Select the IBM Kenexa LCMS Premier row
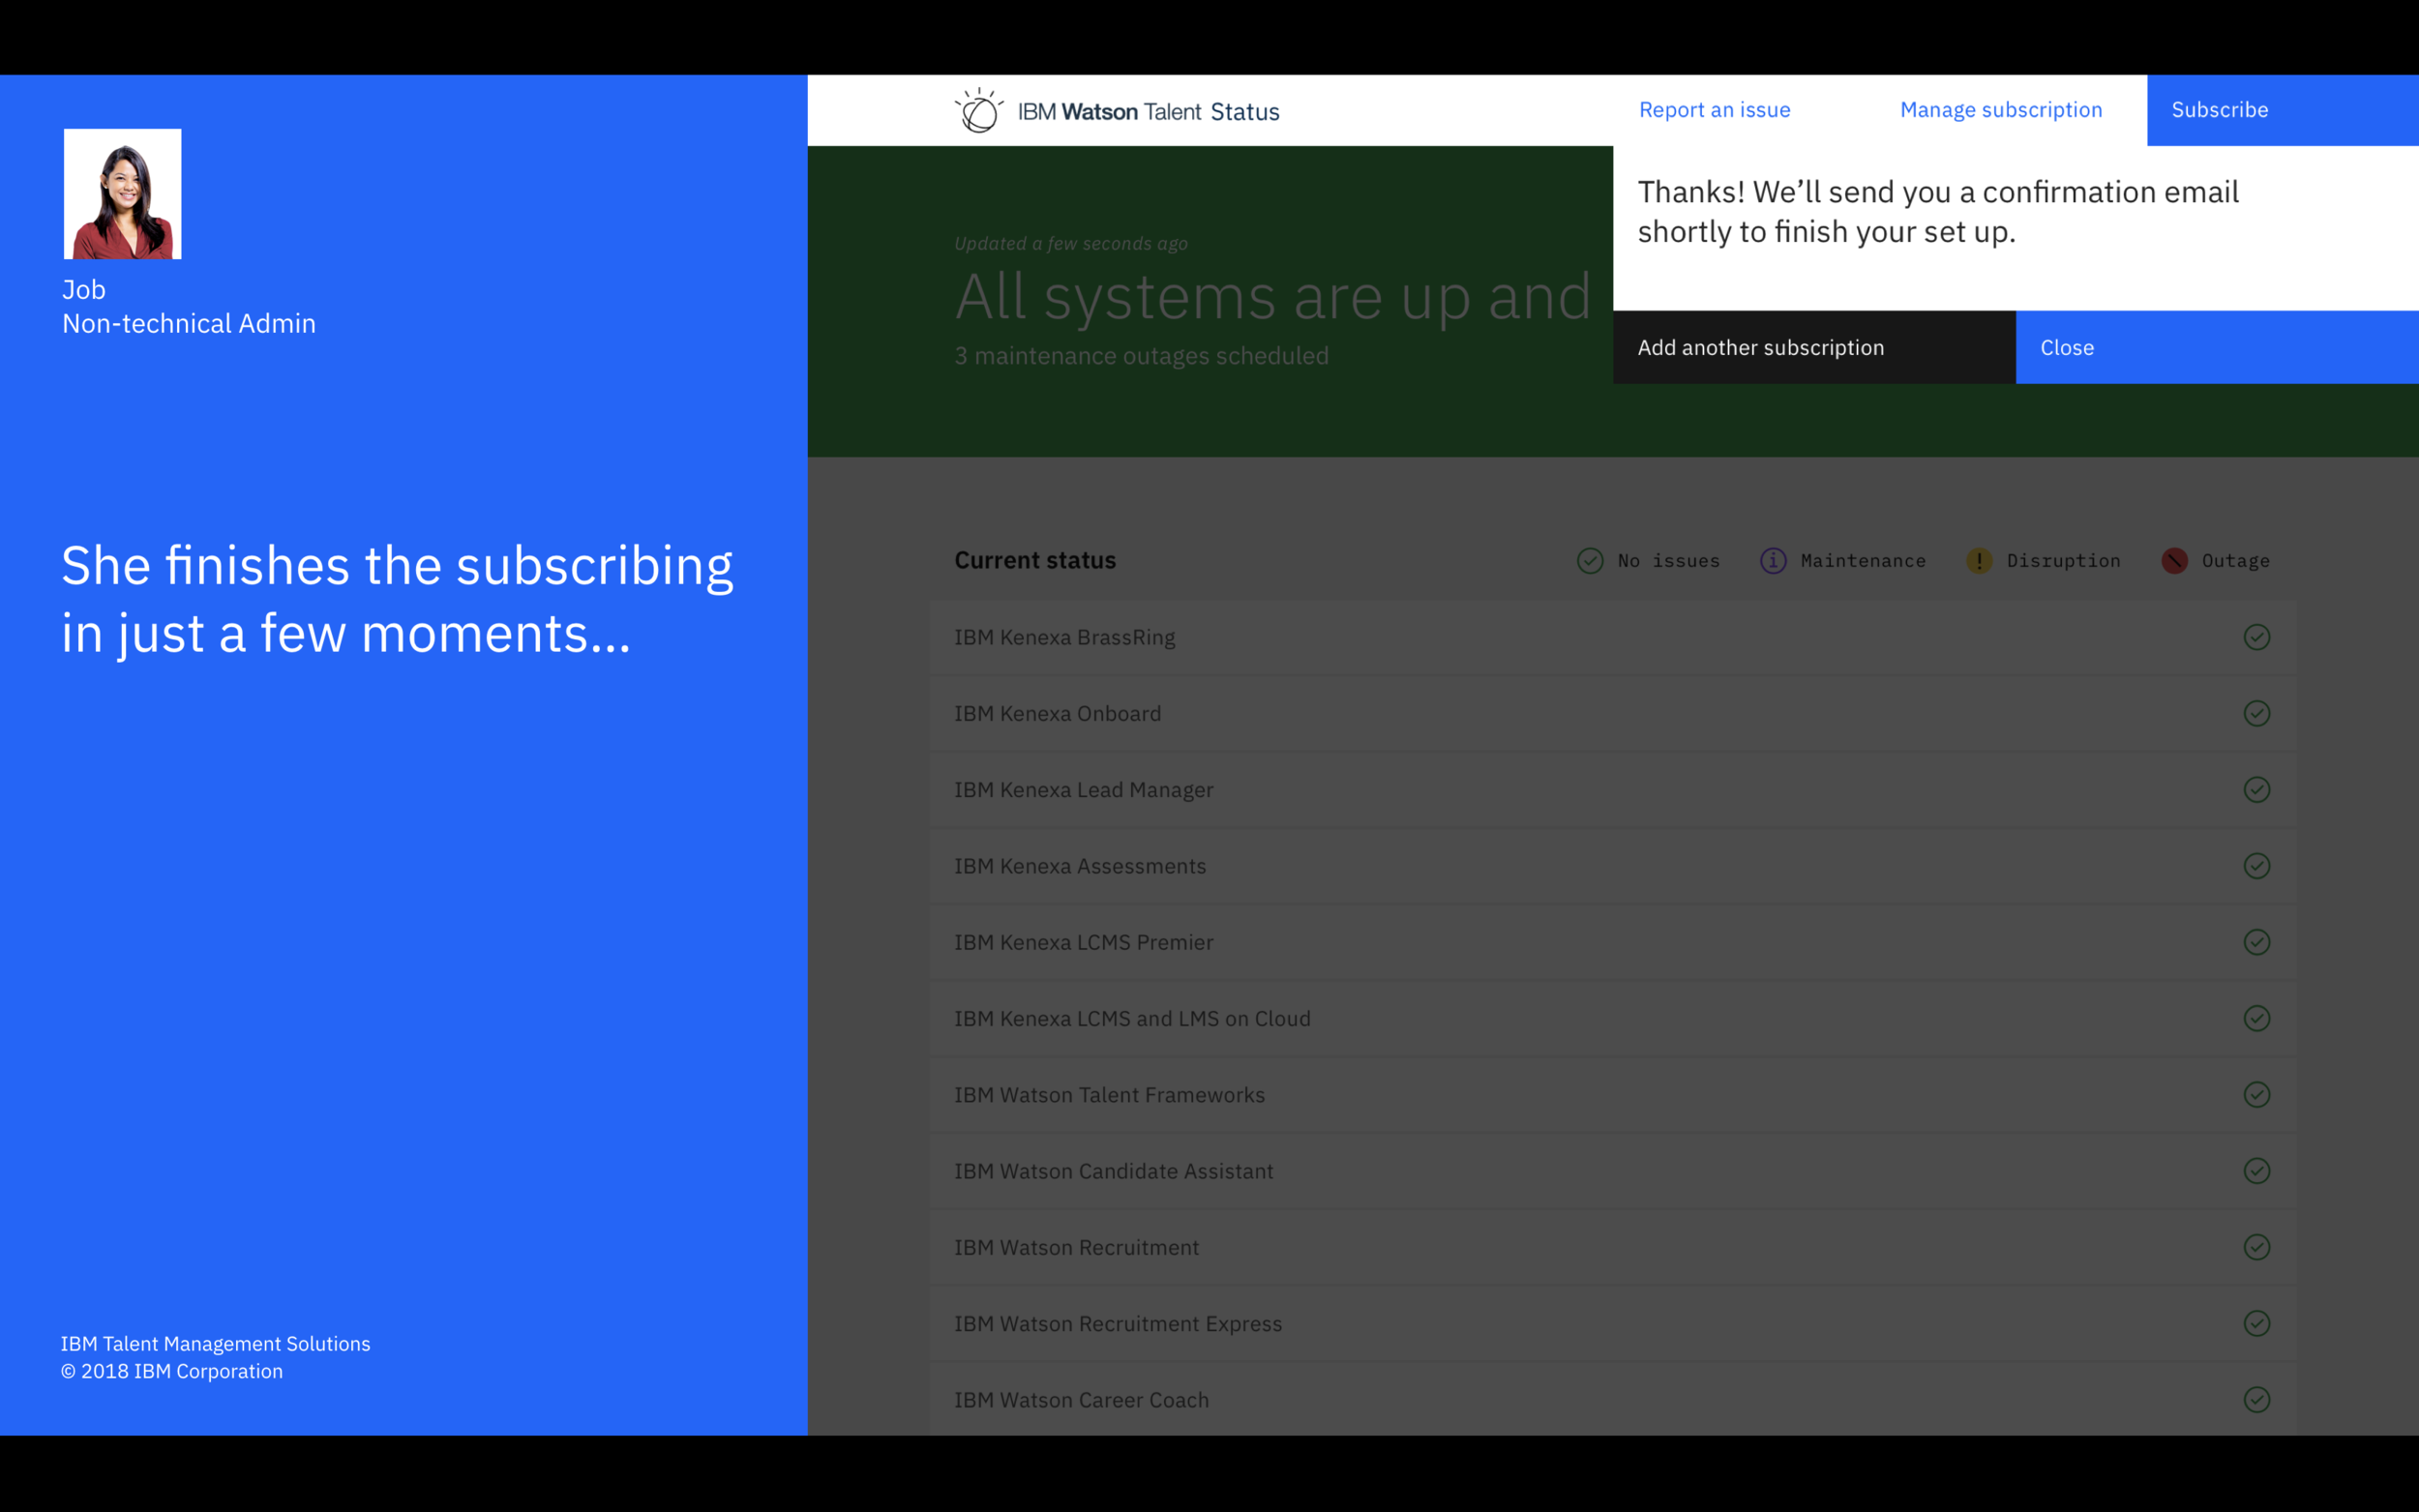2419x1512 pixels. click(1612, 942)
